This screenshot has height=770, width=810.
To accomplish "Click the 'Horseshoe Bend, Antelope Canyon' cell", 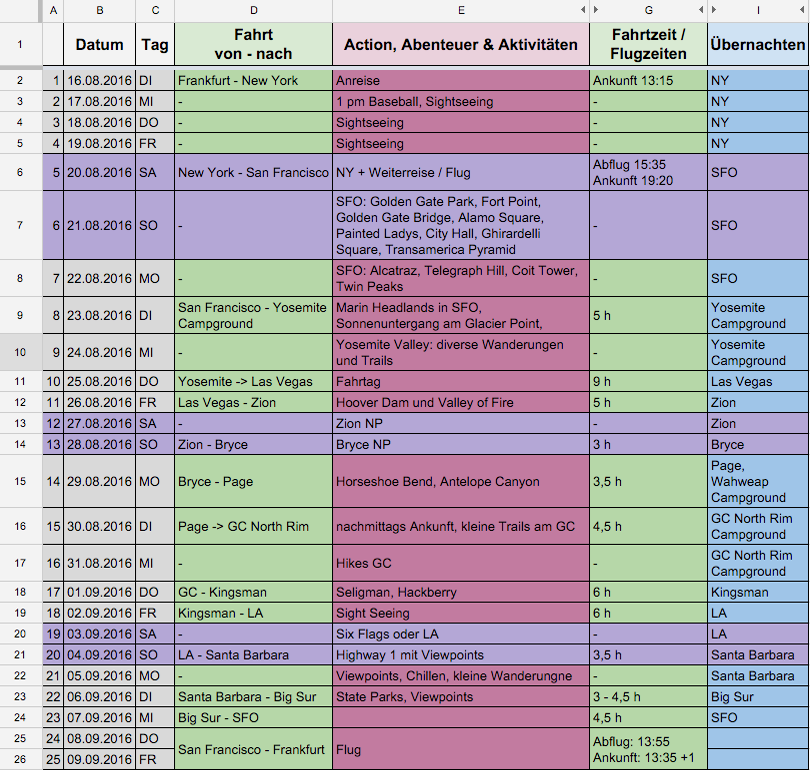I will (x=461, y=481).
